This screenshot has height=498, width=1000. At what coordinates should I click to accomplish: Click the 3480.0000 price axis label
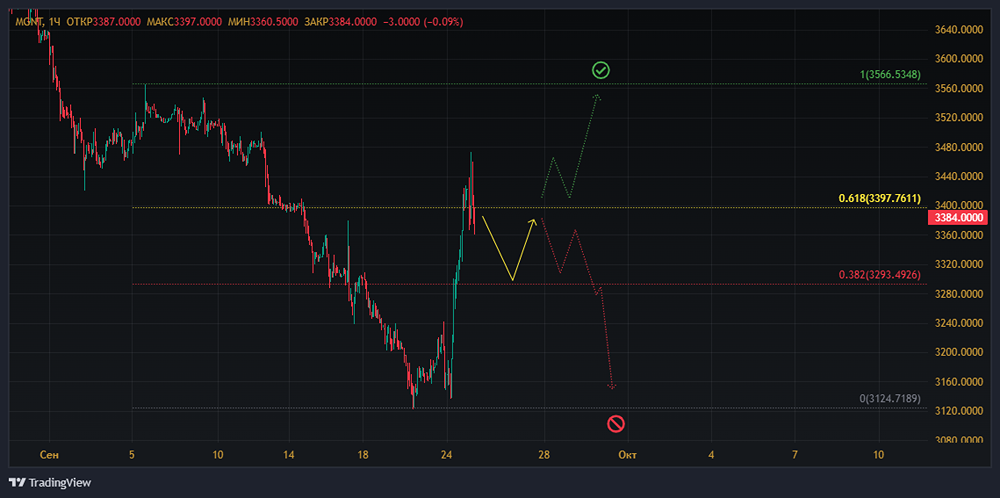957,147
